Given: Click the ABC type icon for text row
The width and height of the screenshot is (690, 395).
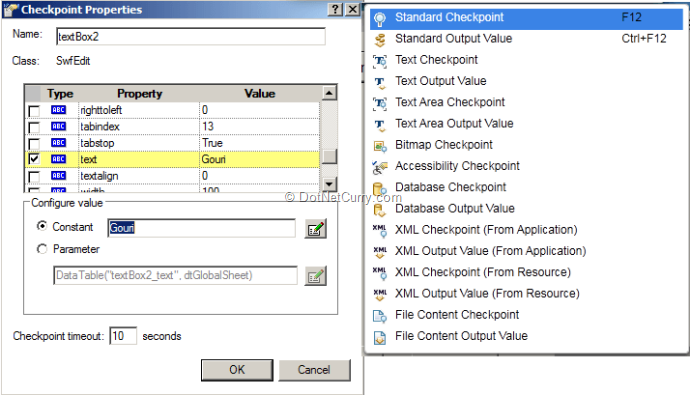Looking at the screenshot, I should [x=59, y=159].
